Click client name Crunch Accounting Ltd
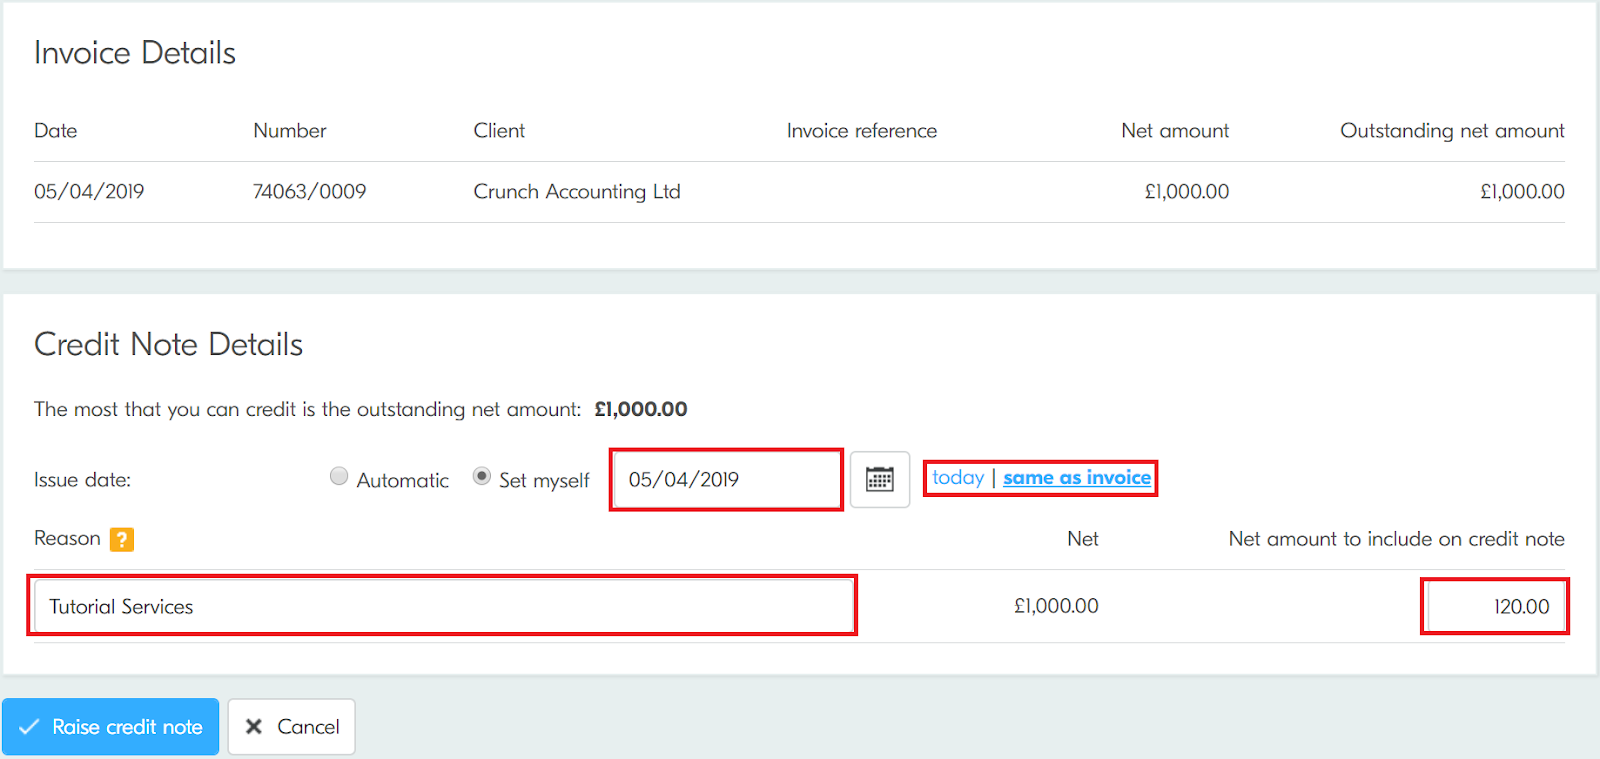The width and height of the screenshot is (1600, 759). point(577,191)
